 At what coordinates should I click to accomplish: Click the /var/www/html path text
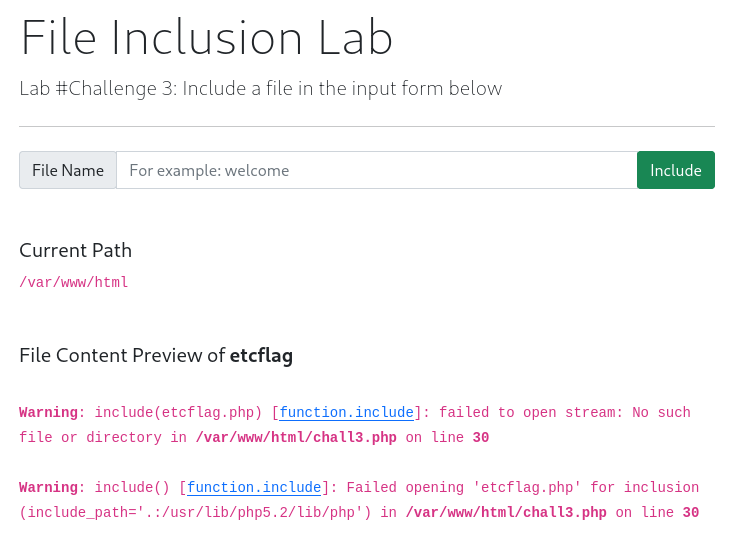pyautogui.click(x=74, y=282)
